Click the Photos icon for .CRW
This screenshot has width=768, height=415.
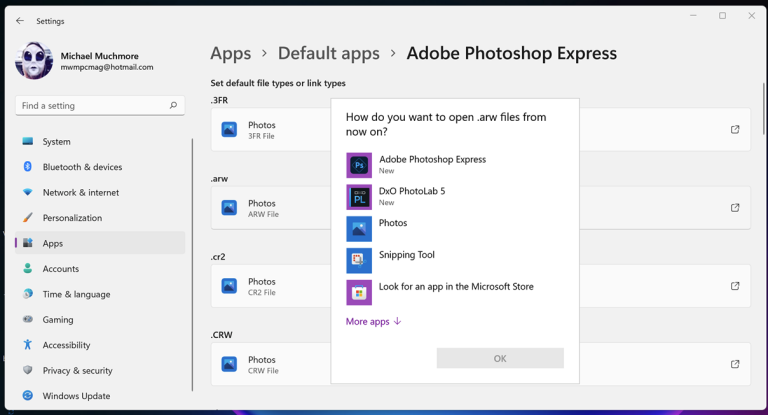229,364
